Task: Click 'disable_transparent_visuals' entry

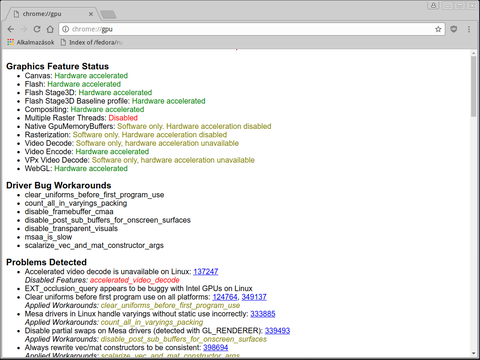Action: [x=71, y=229]
